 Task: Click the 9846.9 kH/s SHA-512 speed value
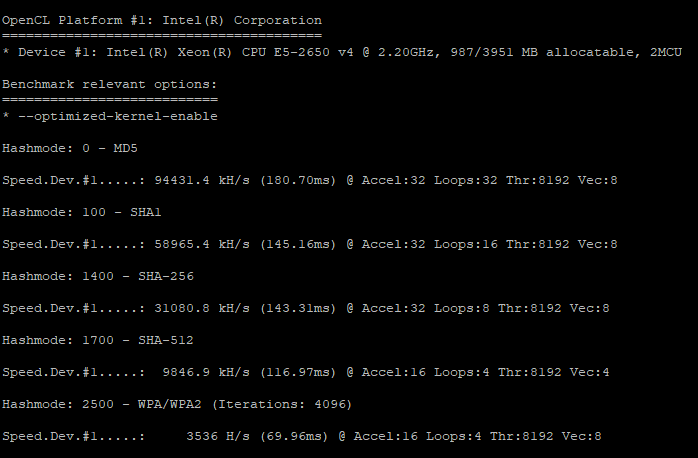[x=206, y=373]
